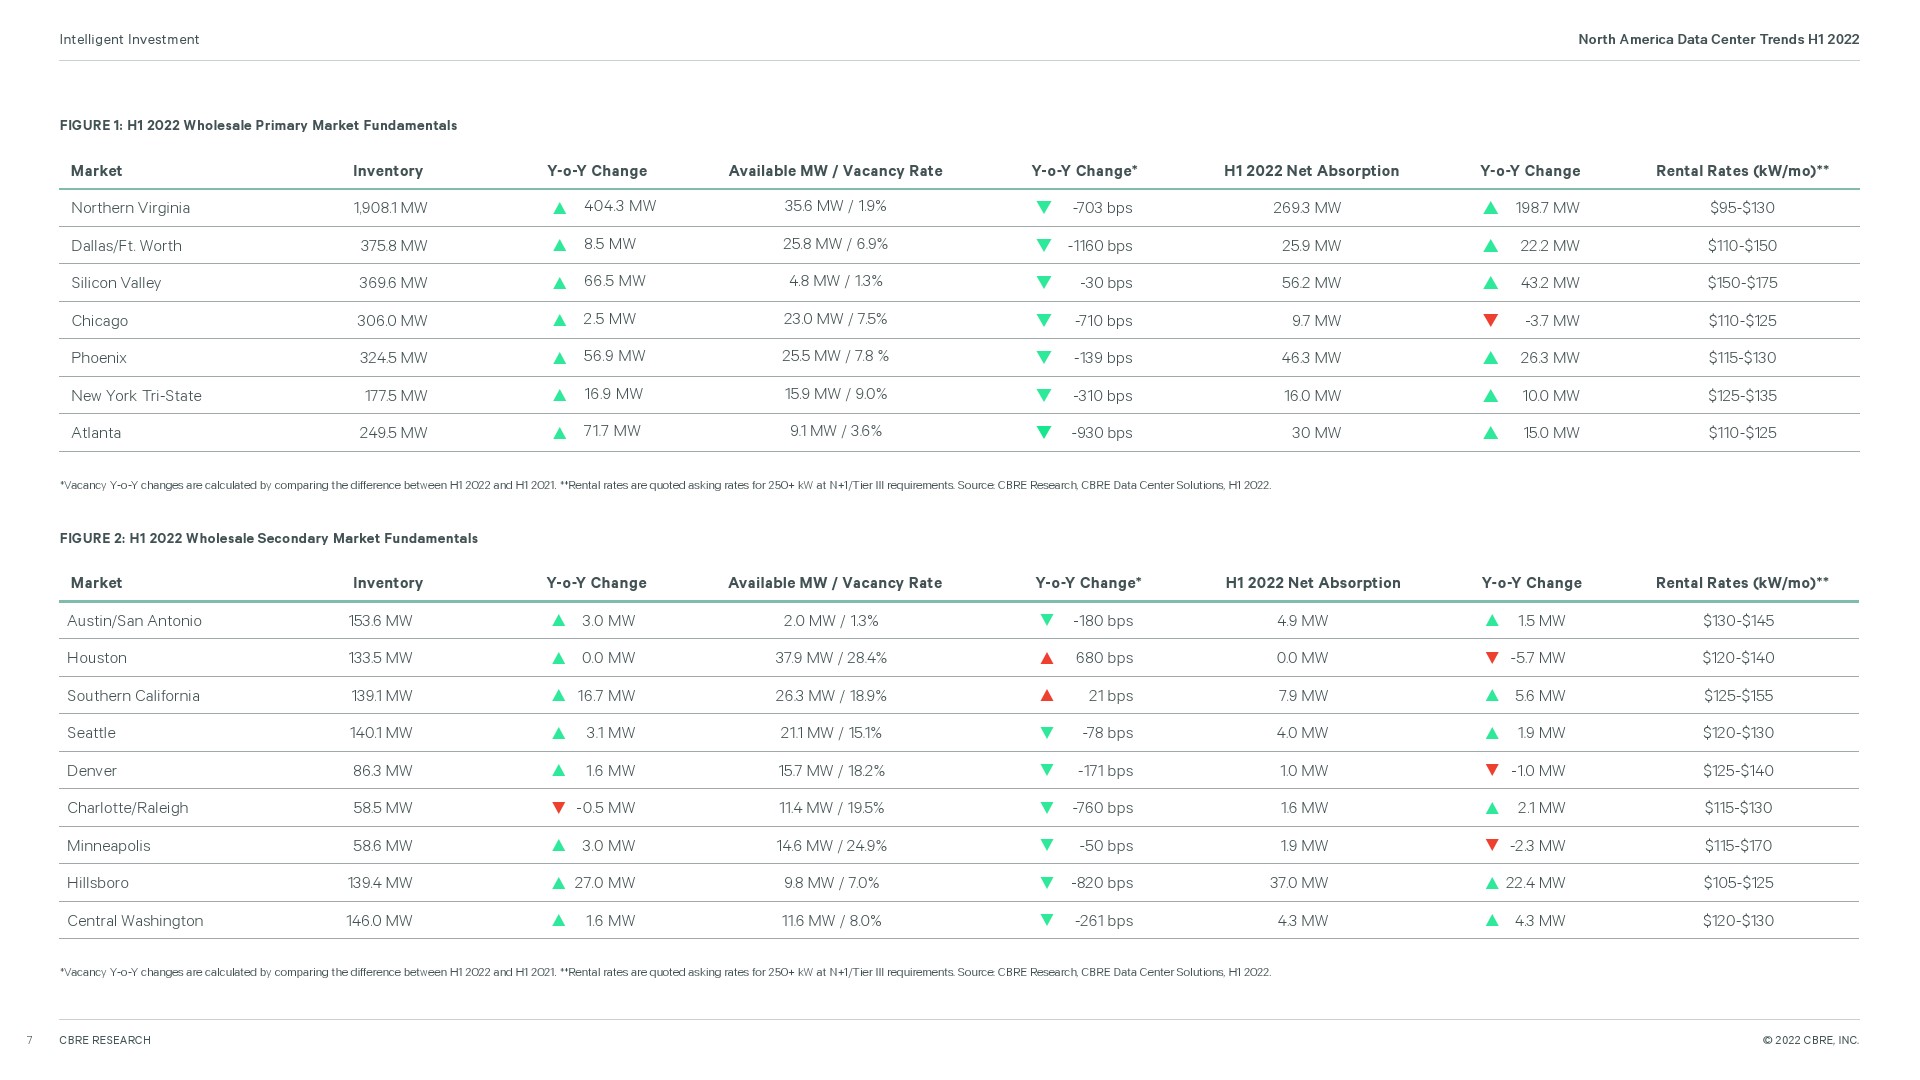Click the green down arrow beside -930 bps
Image resolution: width=1920 pixels, height=1080 pixels.
point(1044,433)
